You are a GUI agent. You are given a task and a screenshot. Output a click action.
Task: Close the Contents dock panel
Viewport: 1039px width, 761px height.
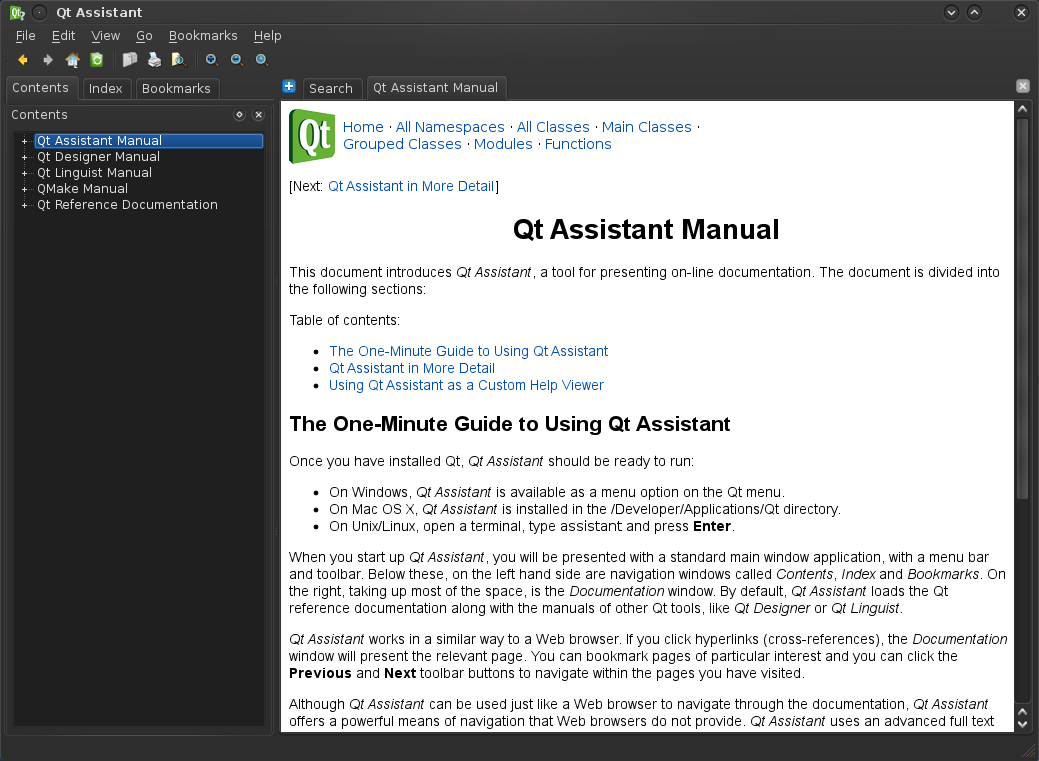pyautogui.click(x=258, y=115)
